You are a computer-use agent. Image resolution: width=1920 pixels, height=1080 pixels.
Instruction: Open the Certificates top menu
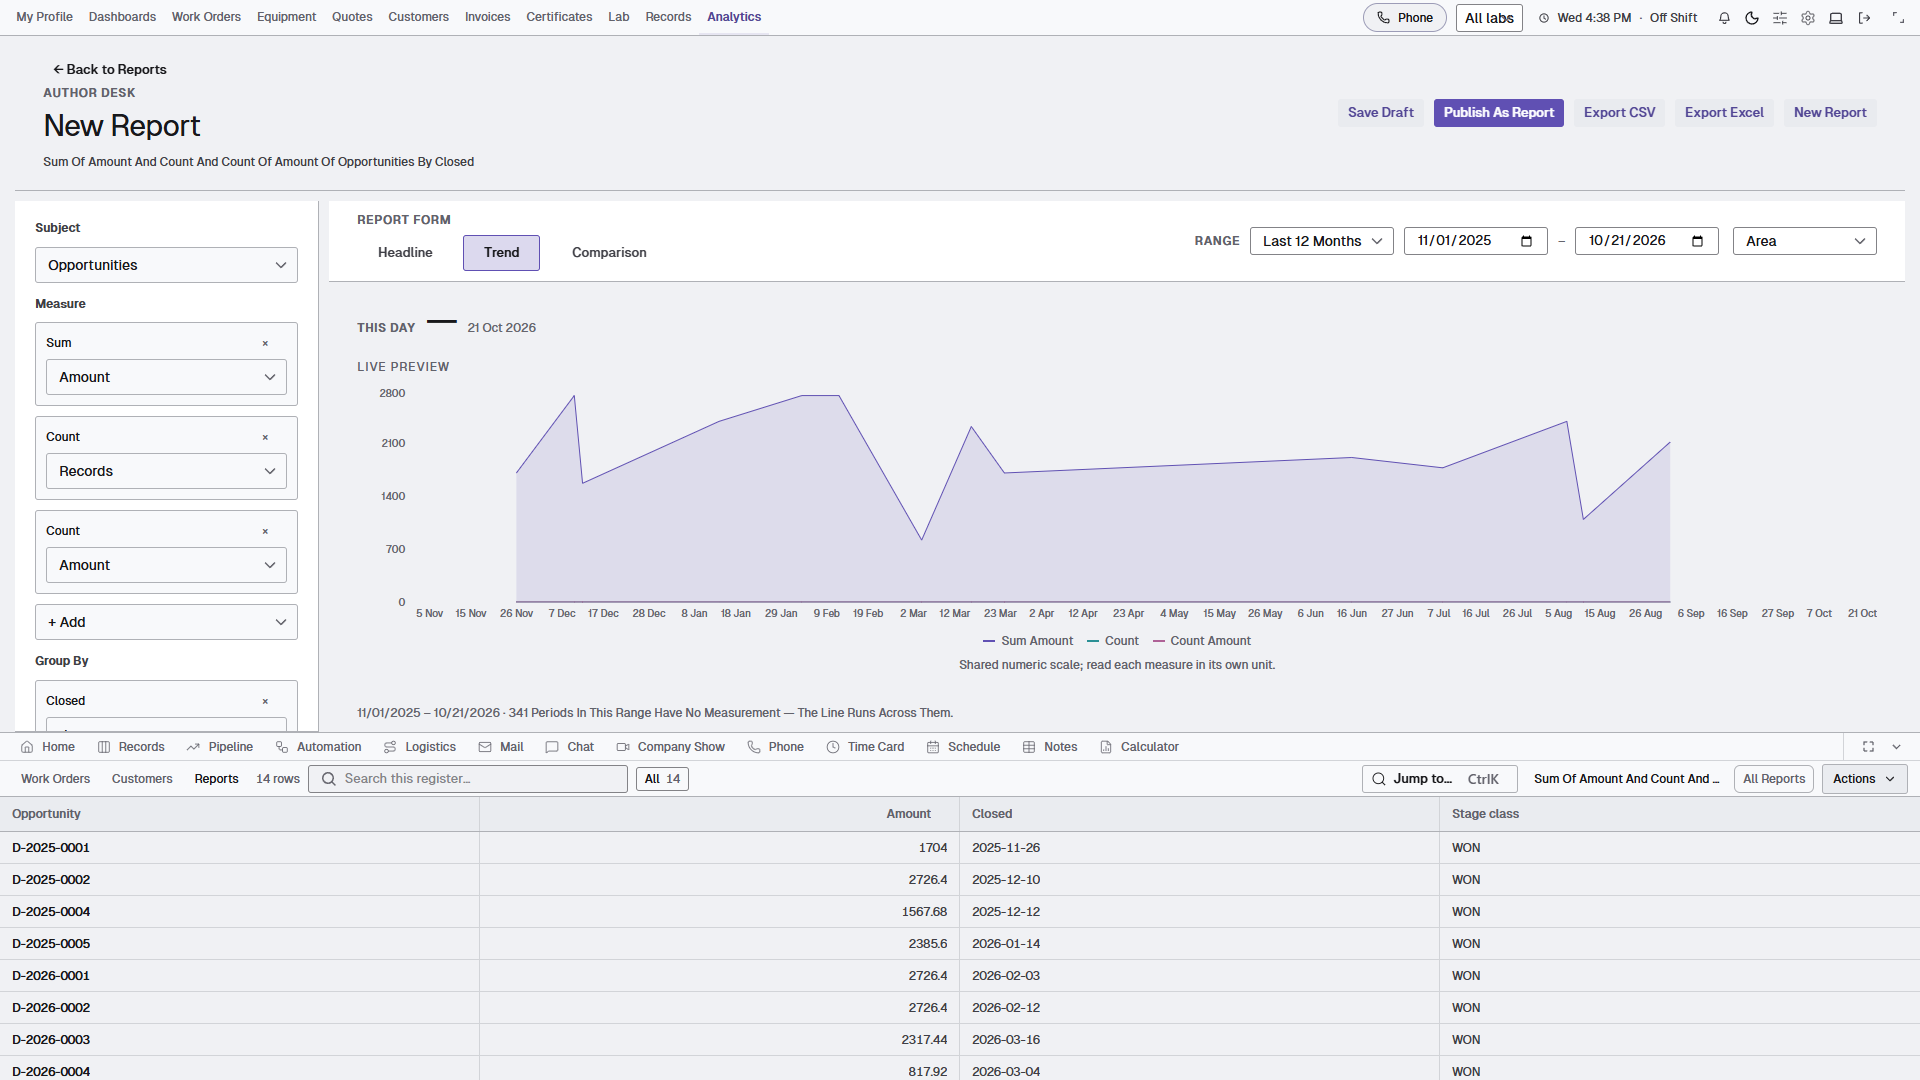[559, 17]
